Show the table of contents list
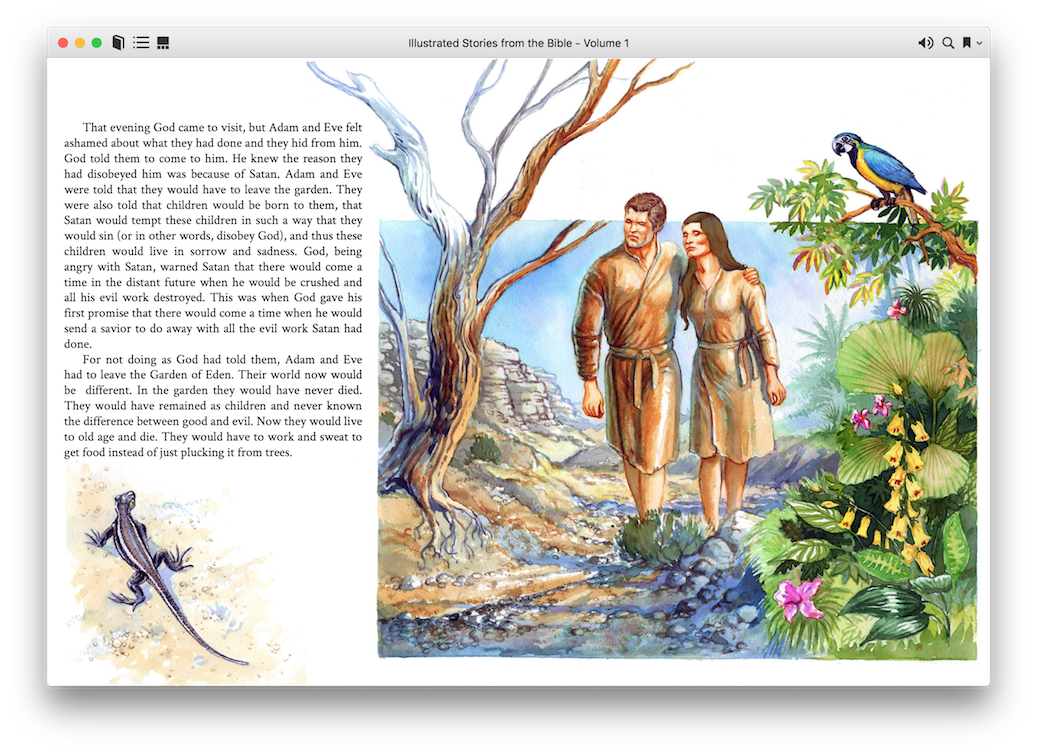Image resolution: width=1037 pixels, height=753 pixels. (x=141, y=43)
